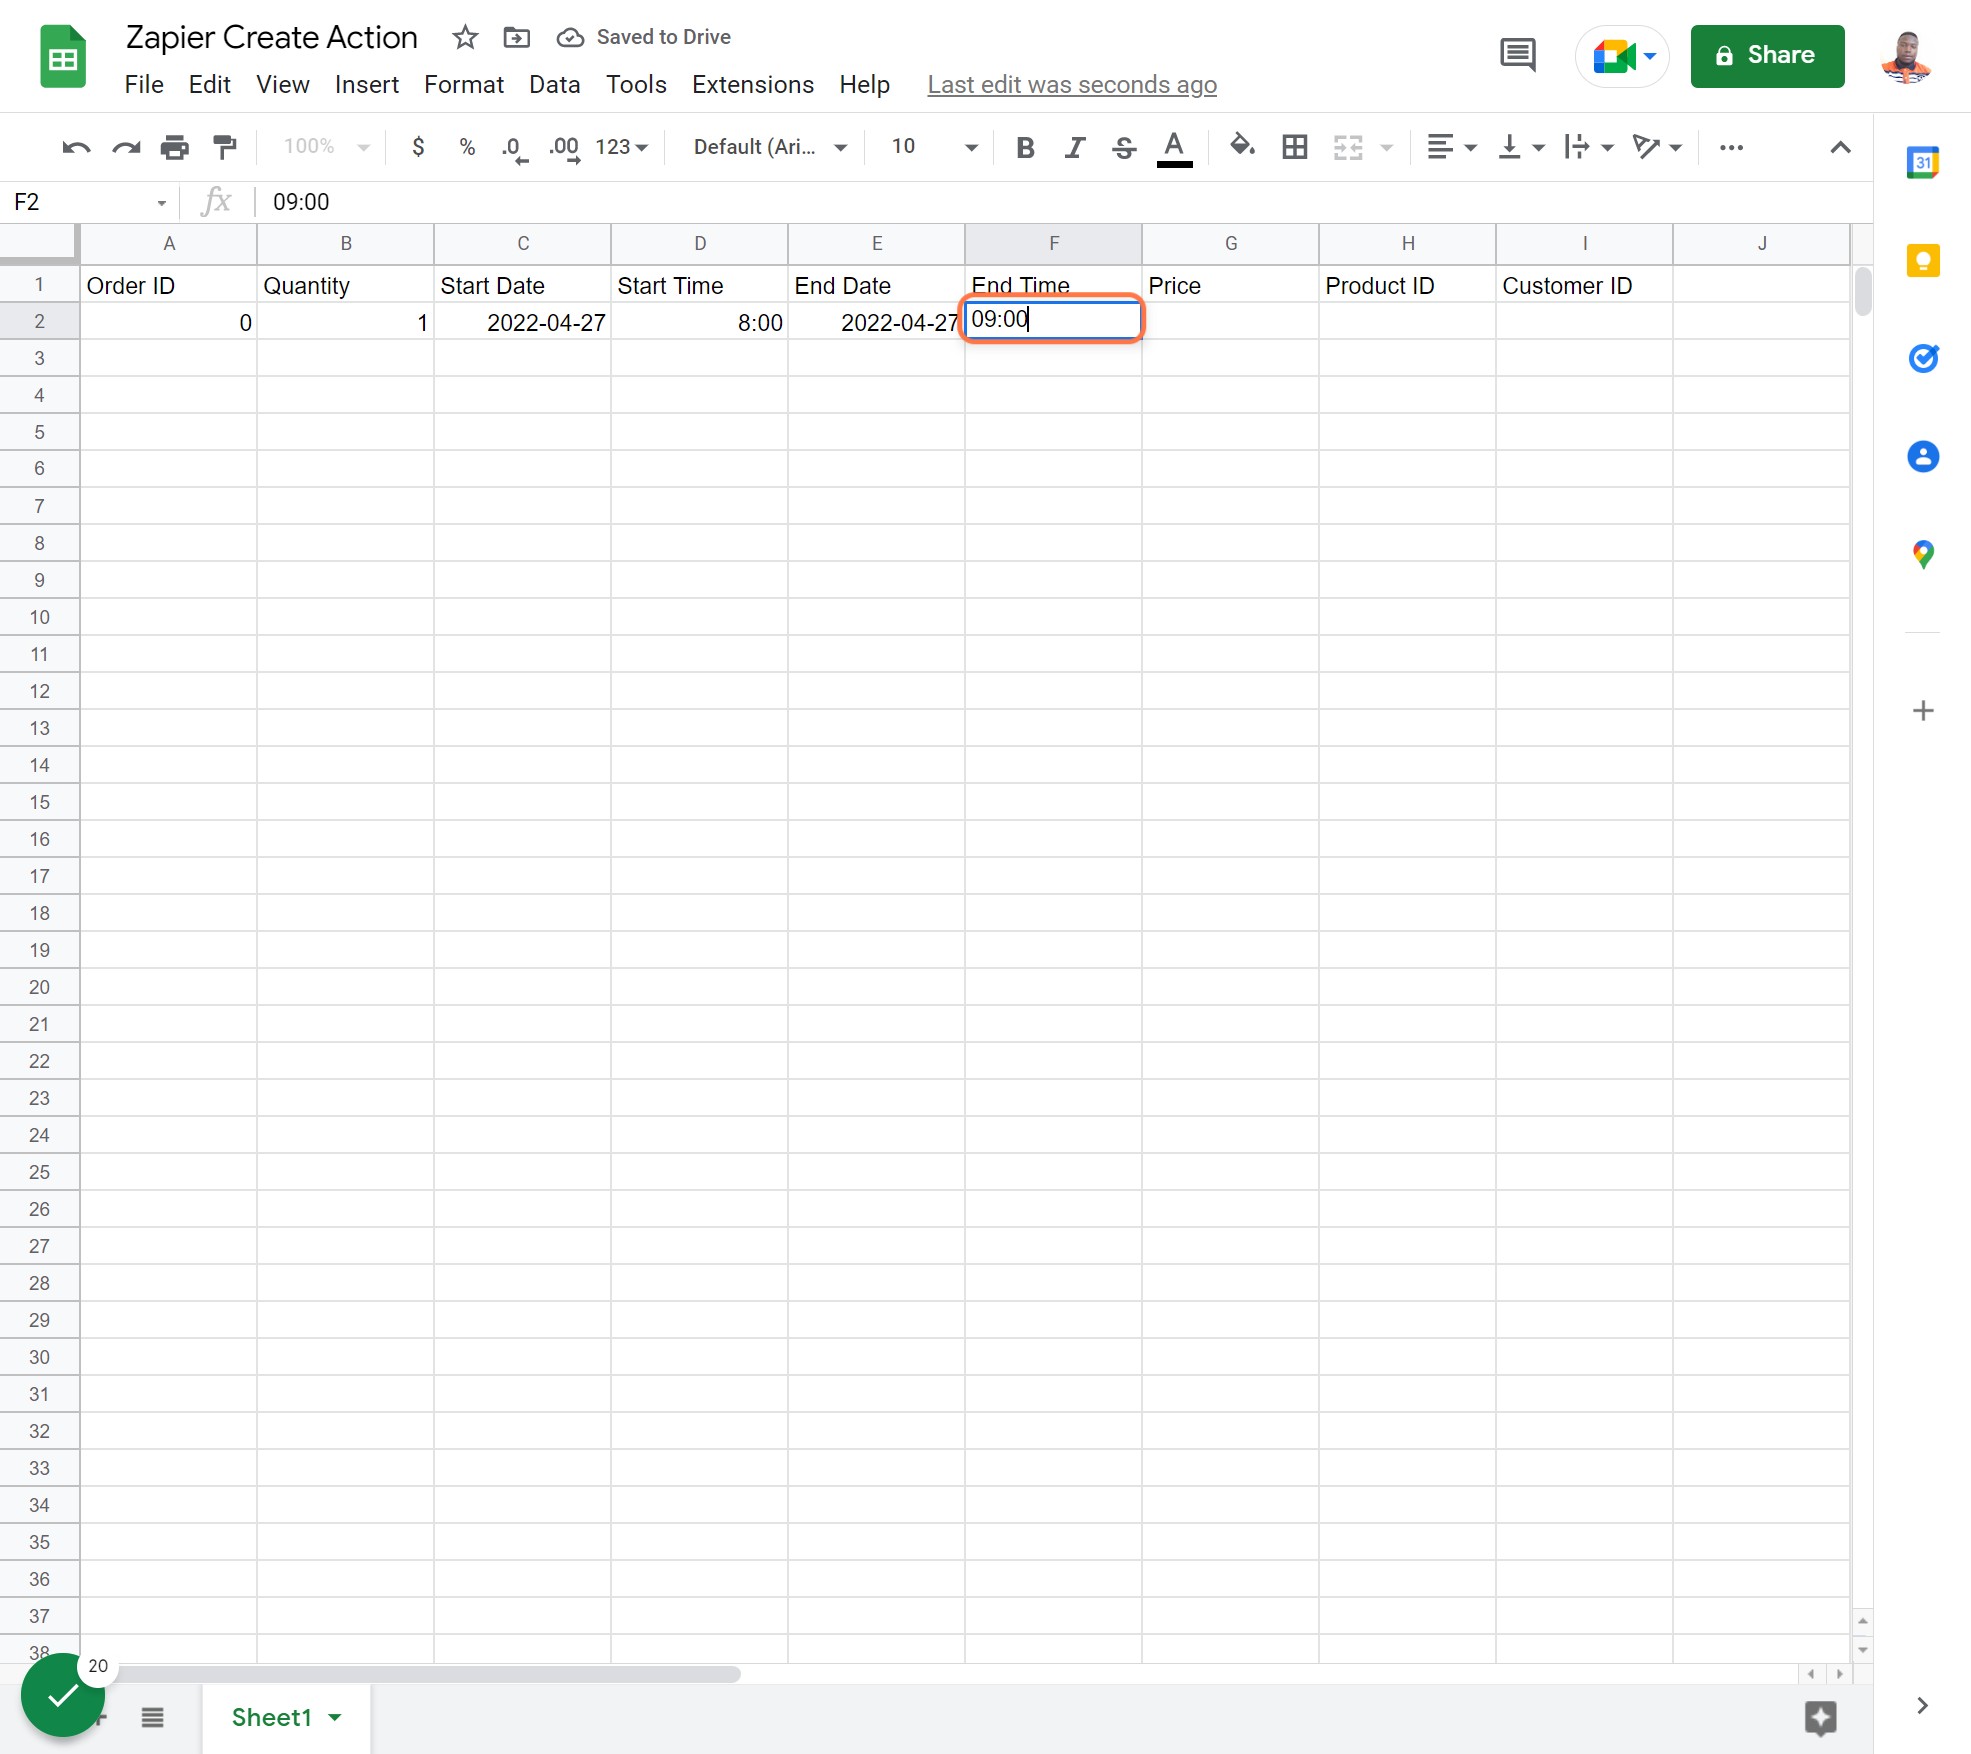Open Contacts in the side panel
Image resolution: width=1971 pixels, height=1754 pixels.
click(x=1922, y=457)
